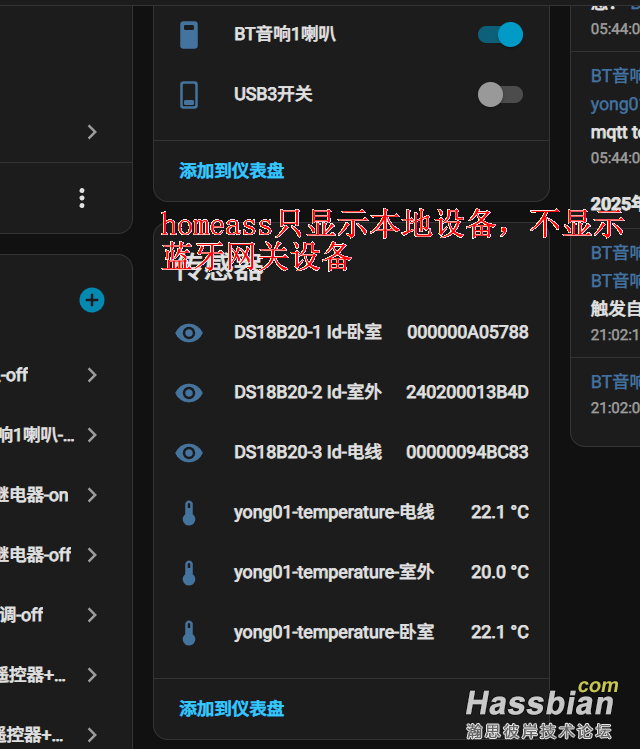Click the eye icon for DS18B20-2 Id-室外
This screenshot has width=640, height=749.
[189, 393]
